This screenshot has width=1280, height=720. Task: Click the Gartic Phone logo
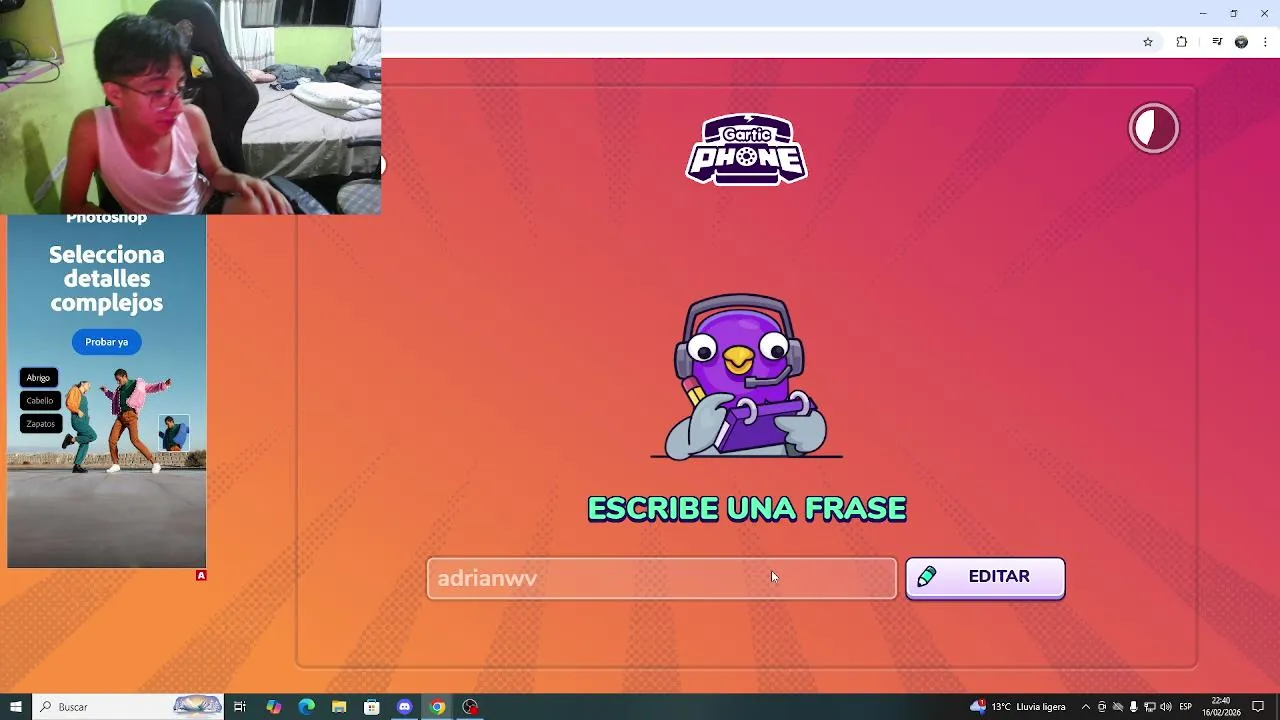point(746,149)
